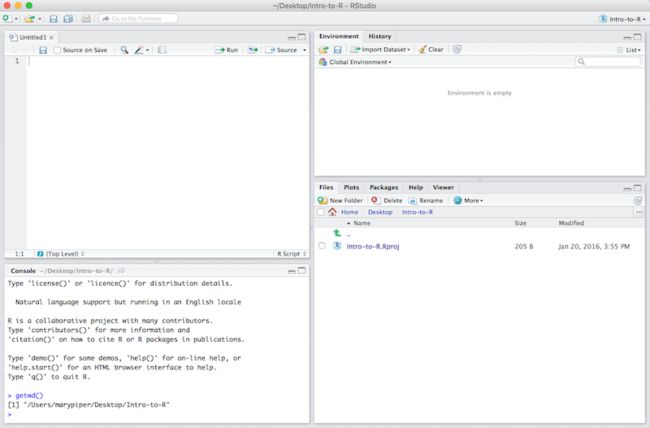Click the environment search field

click(608, 62)
